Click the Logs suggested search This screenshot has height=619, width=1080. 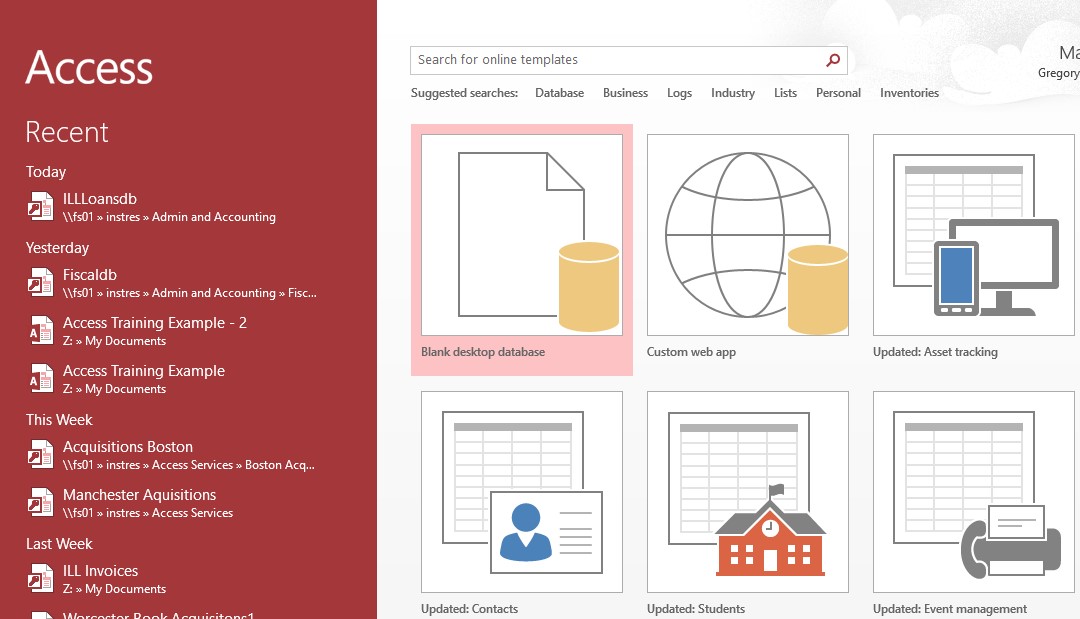click(679, 93)
